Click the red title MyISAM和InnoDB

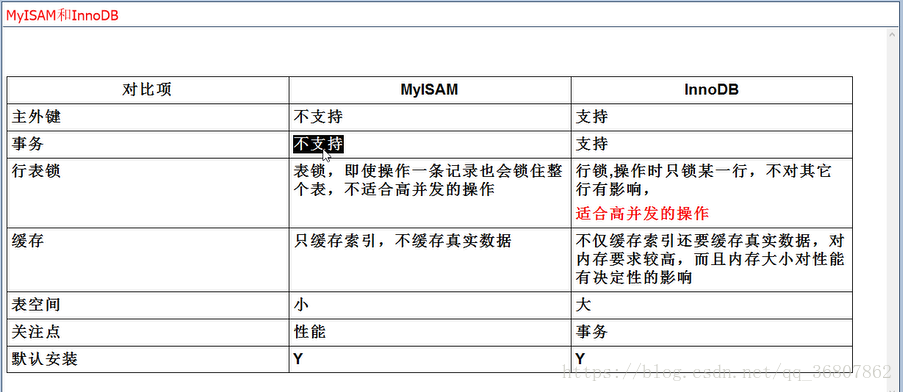tap(62, 15)
